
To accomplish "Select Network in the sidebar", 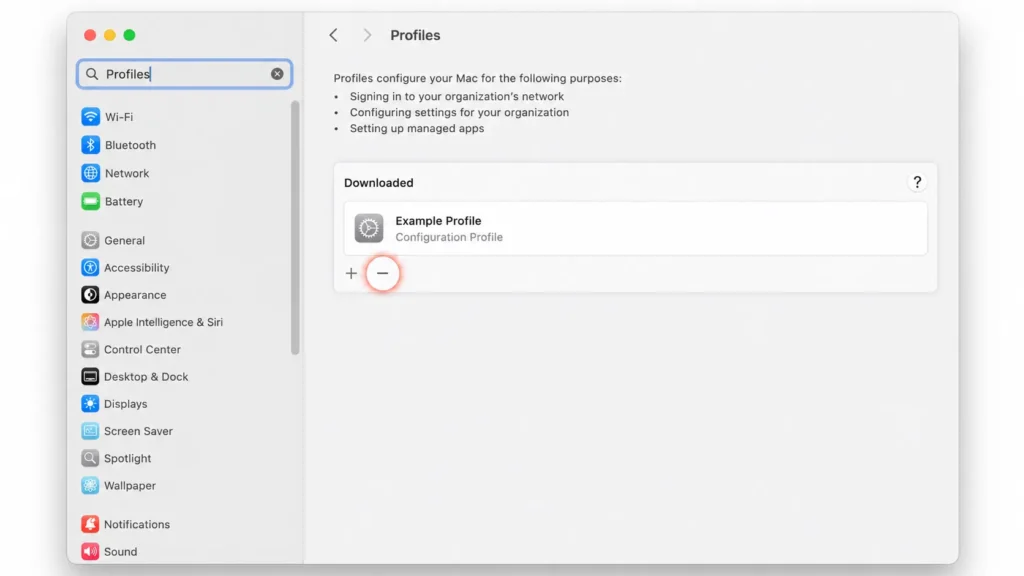I will point(116,173).
